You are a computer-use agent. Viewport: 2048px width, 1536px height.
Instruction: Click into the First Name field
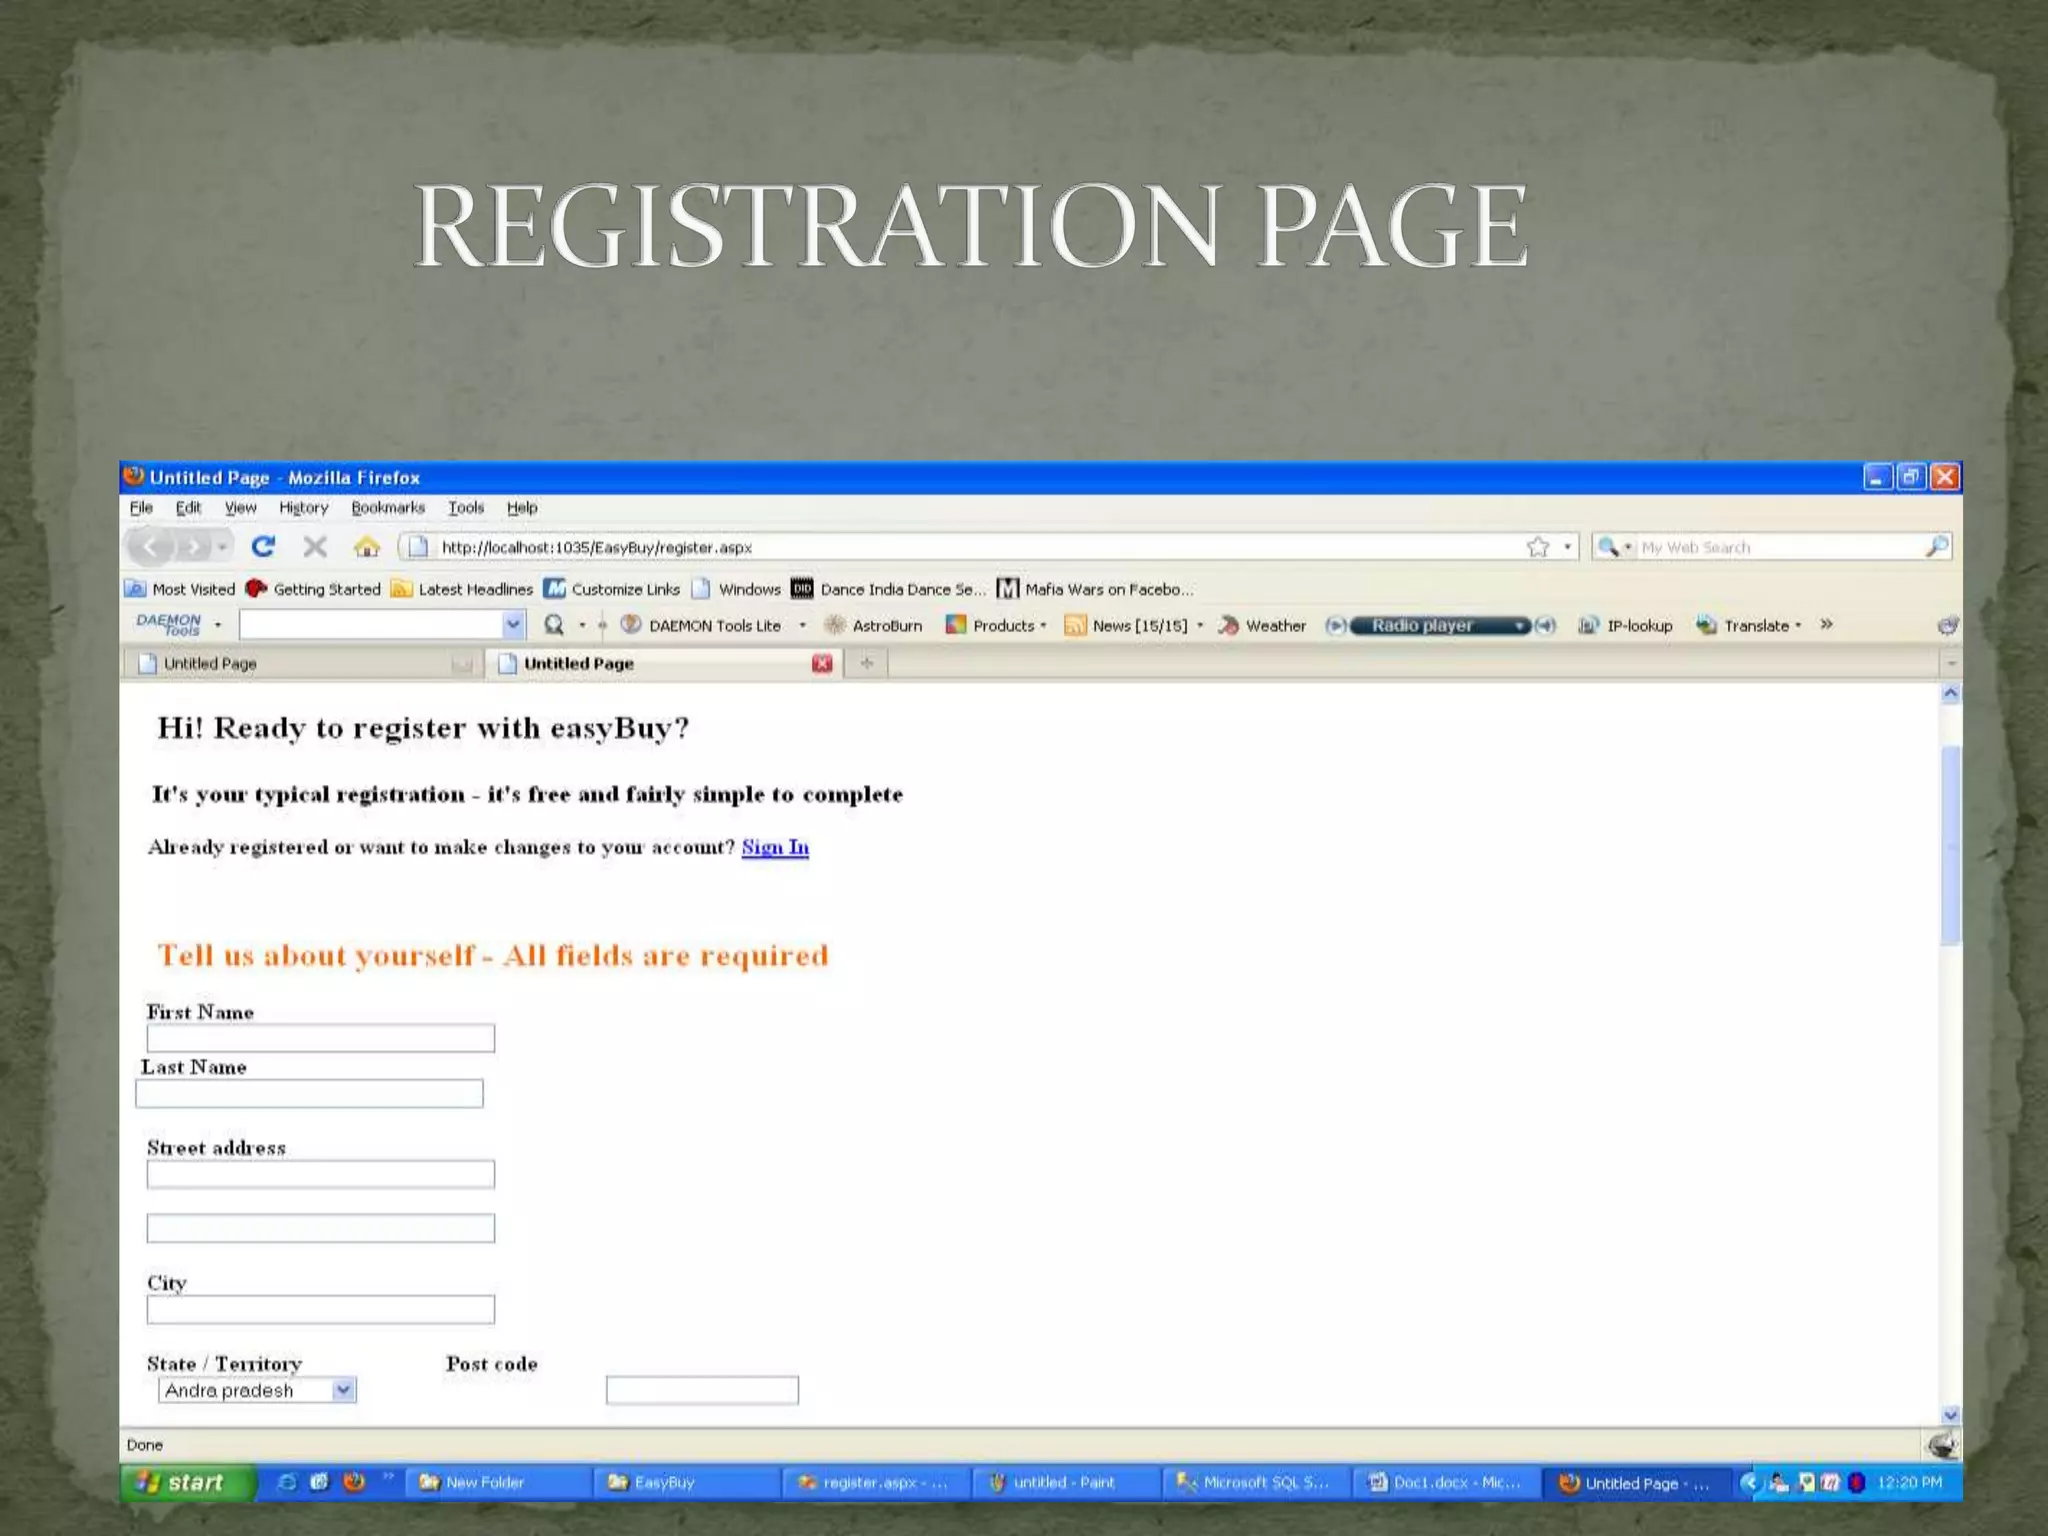[320, 1038]
